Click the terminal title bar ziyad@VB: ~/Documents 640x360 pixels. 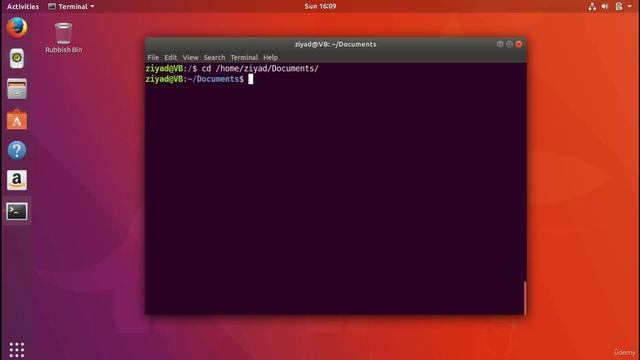(336, 44)
